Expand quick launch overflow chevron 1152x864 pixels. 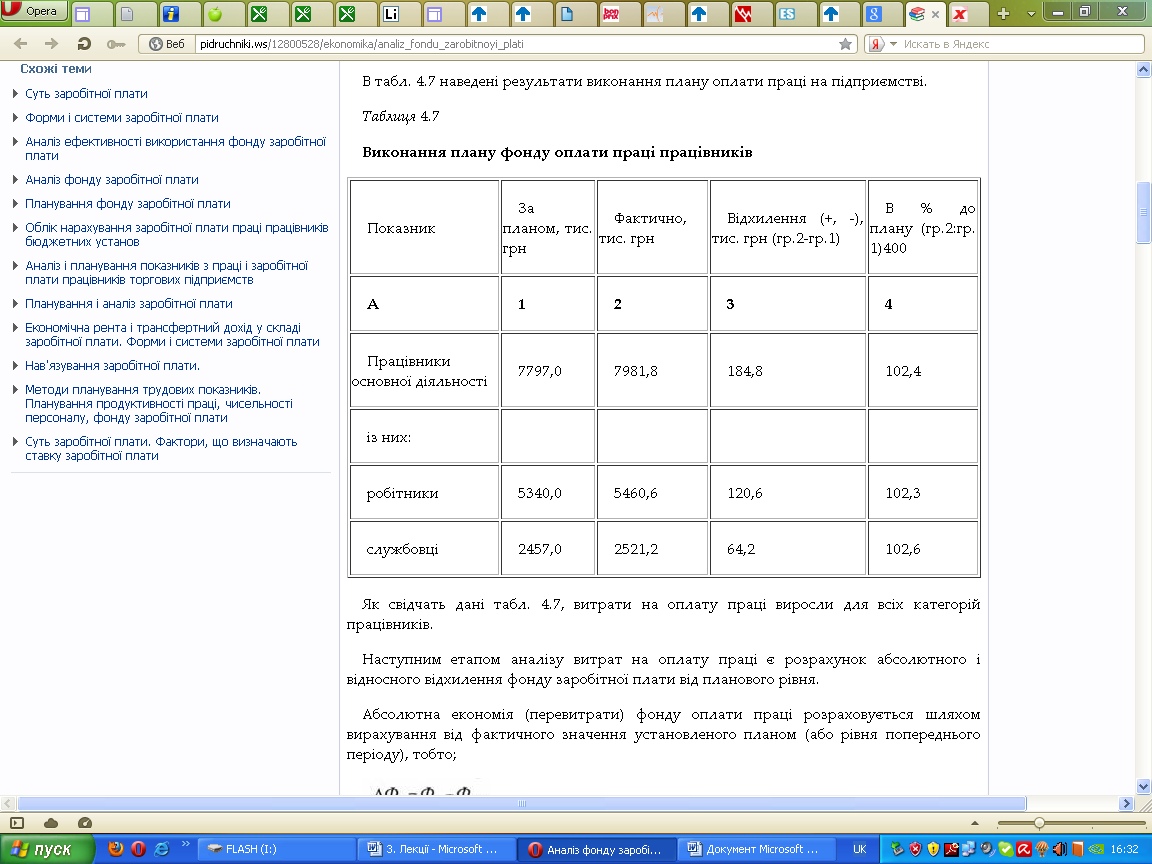(x=185, y=844)
